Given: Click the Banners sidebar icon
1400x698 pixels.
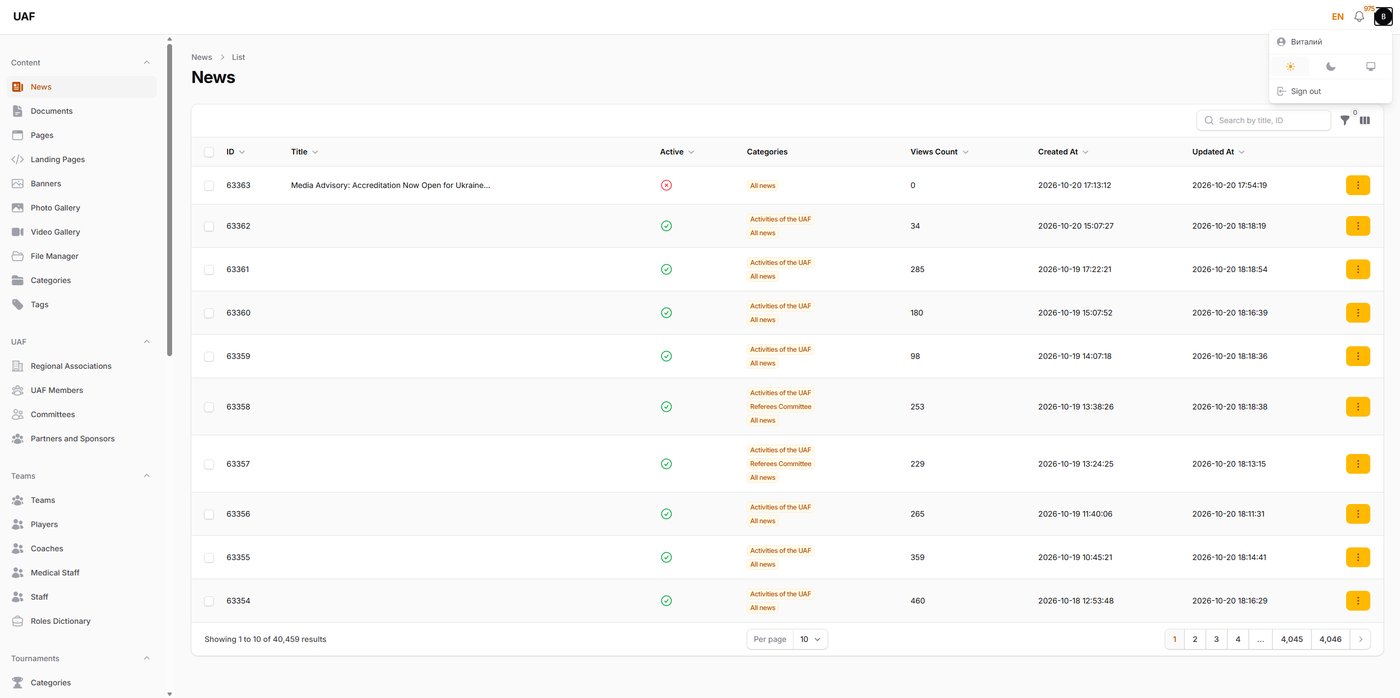Looking at the screenshot, I should [17, 184].
